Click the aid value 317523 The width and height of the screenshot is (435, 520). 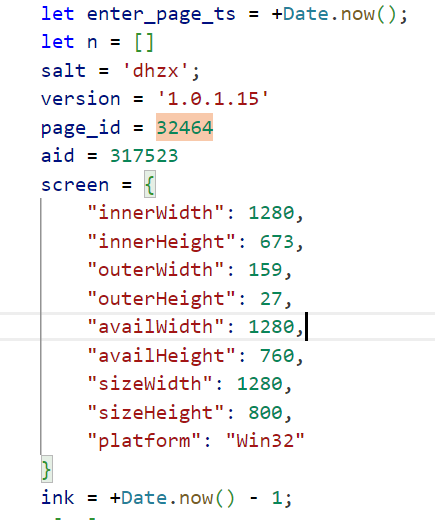tap(144, 156)
